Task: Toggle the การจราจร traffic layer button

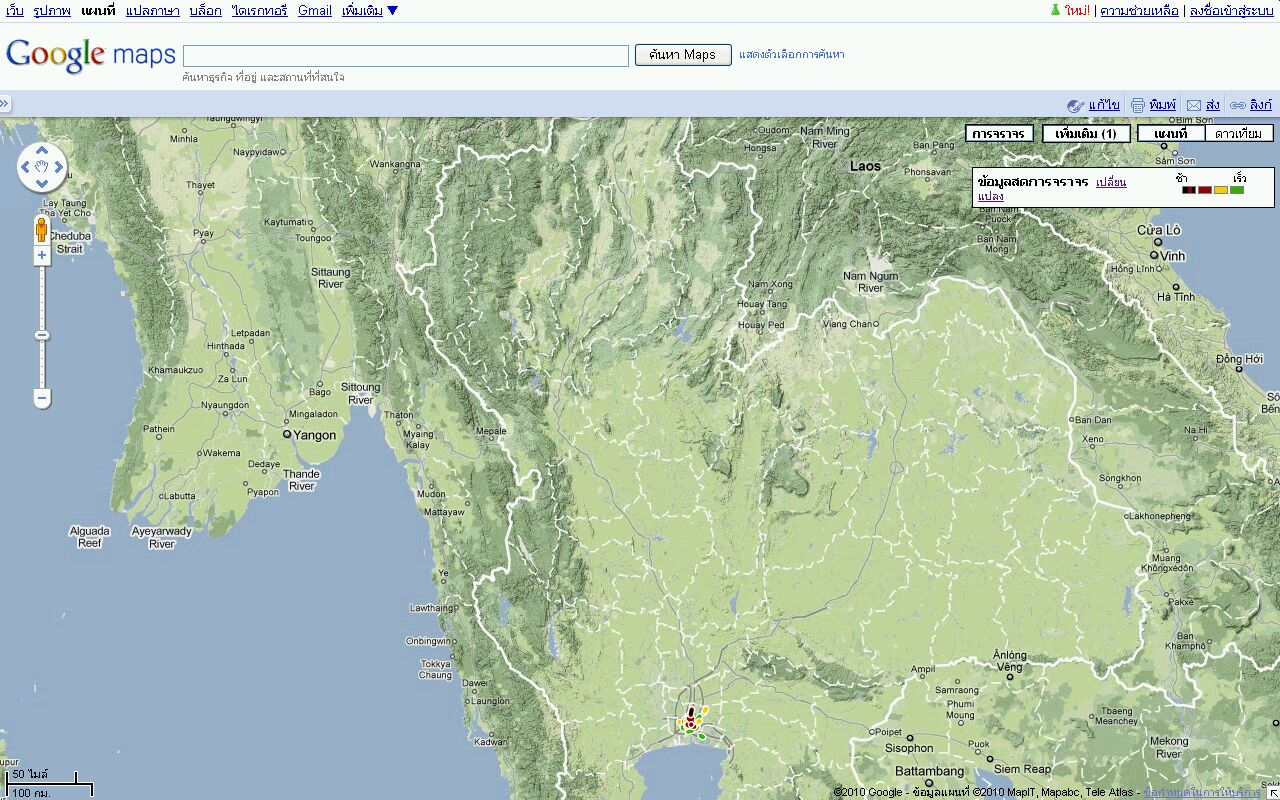Action: [999, 134]
